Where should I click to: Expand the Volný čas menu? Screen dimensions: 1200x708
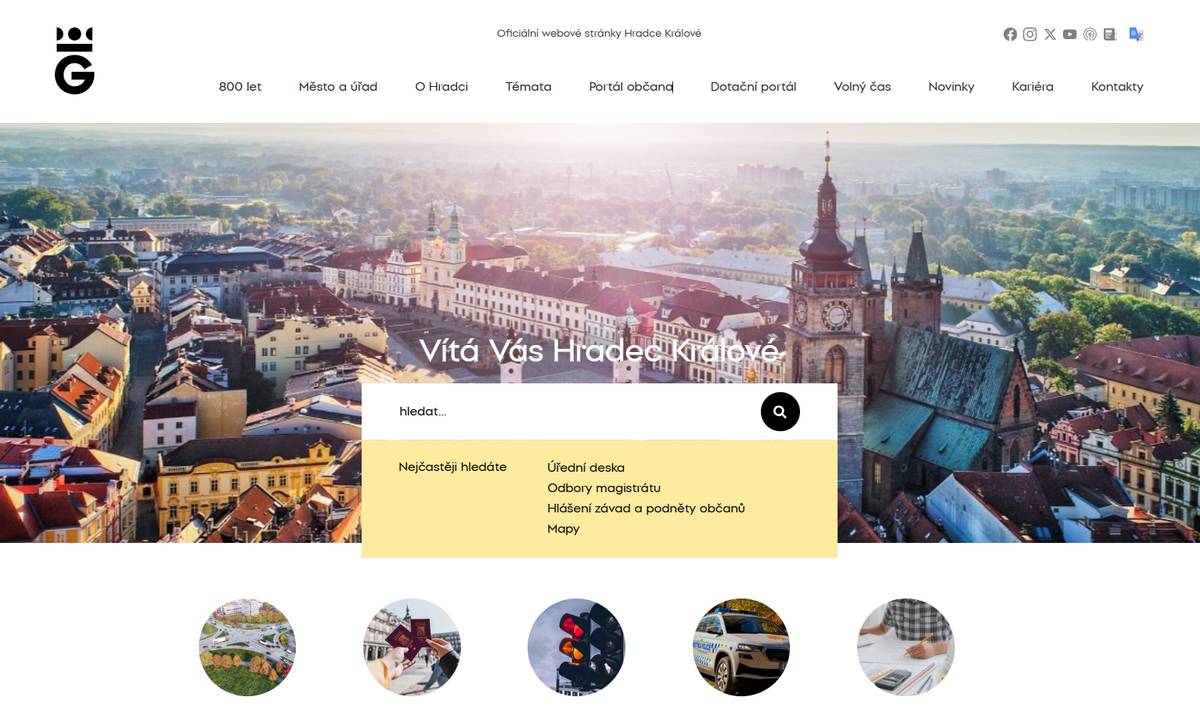[x=862, y=87]
